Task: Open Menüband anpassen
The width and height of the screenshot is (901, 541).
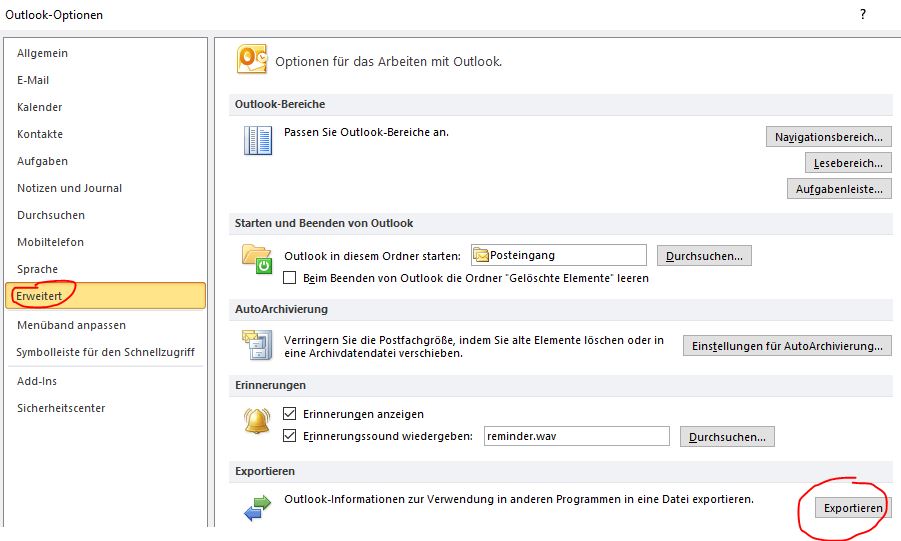Action: tap(71, 325)
